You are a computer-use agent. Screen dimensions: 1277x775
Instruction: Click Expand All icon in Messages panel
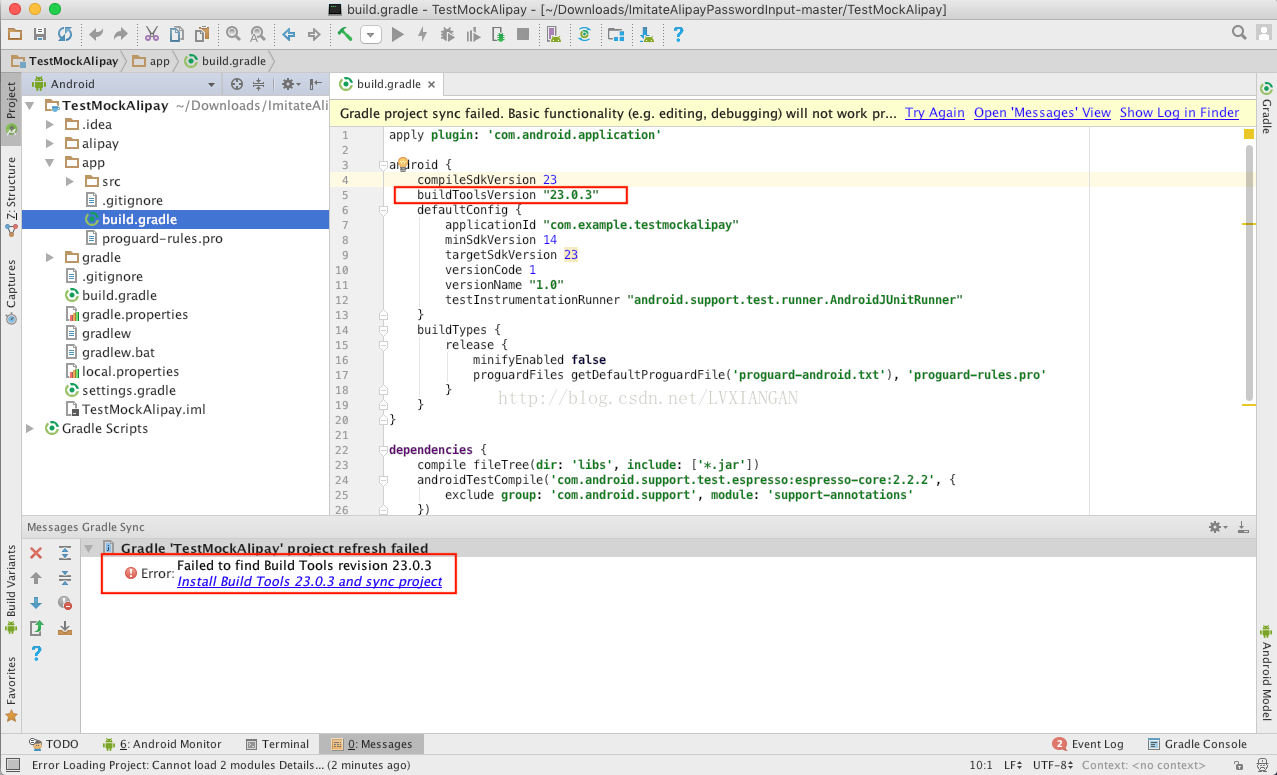coord(65,553)
